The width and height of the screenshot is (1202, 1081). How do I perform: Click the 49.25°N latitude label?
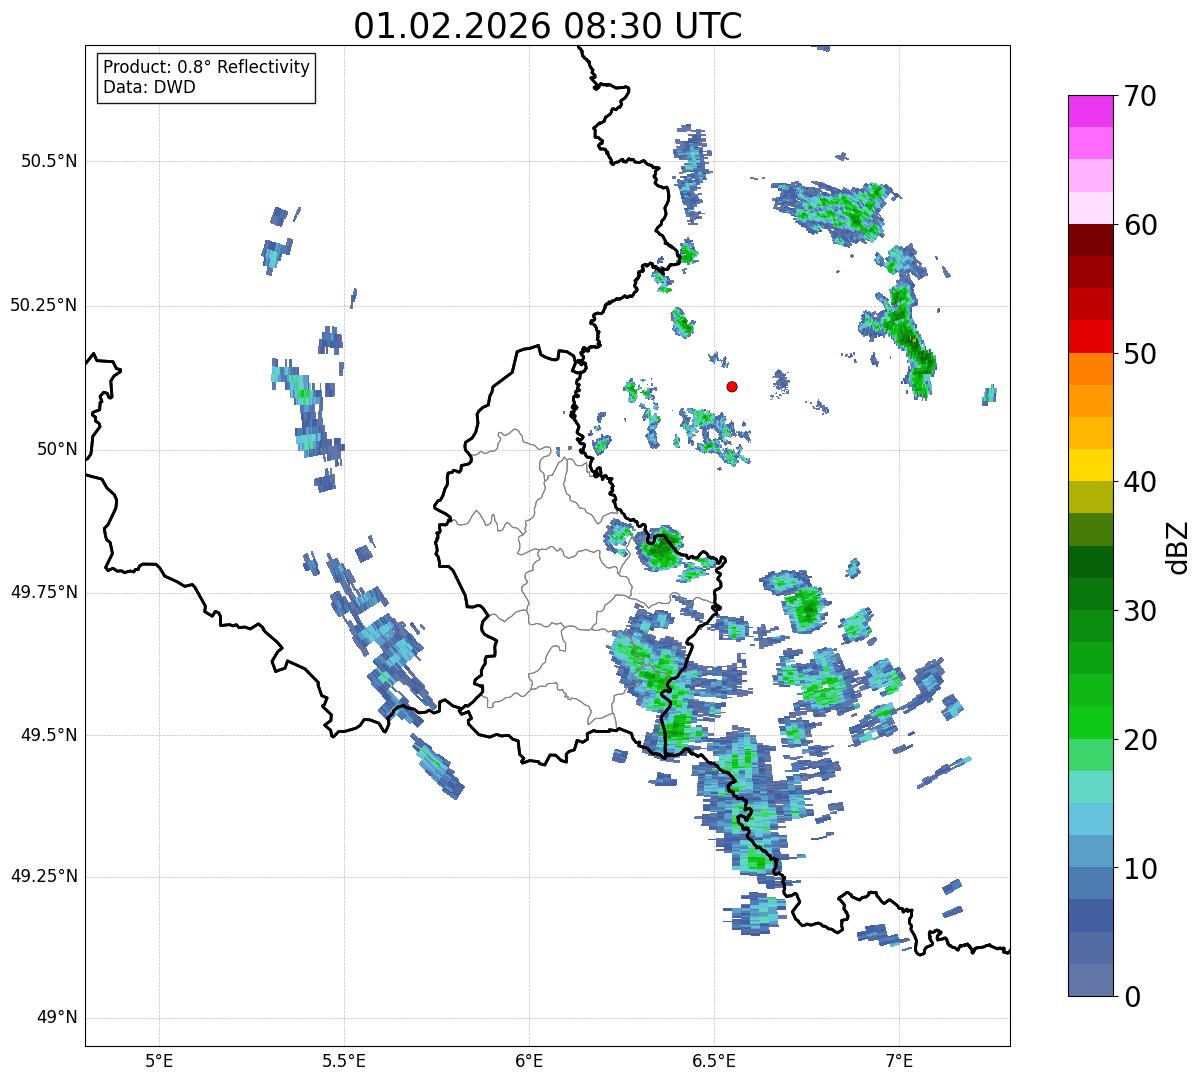(x=44, y=876)
